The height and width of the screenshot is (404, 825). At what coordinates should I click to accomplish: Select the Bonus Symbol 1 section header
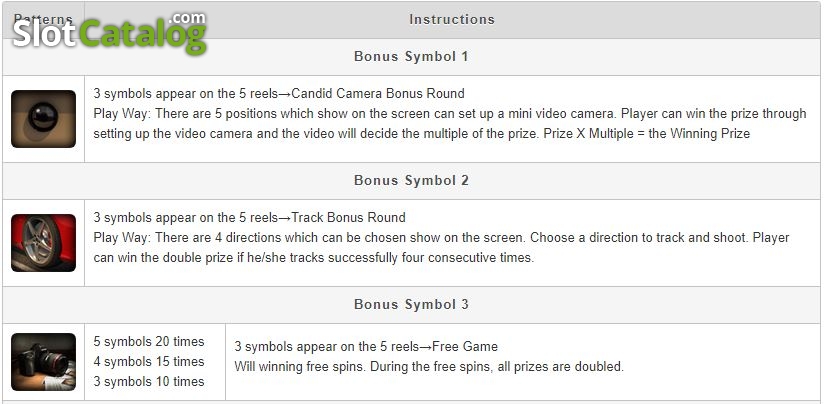coord(411,56)
